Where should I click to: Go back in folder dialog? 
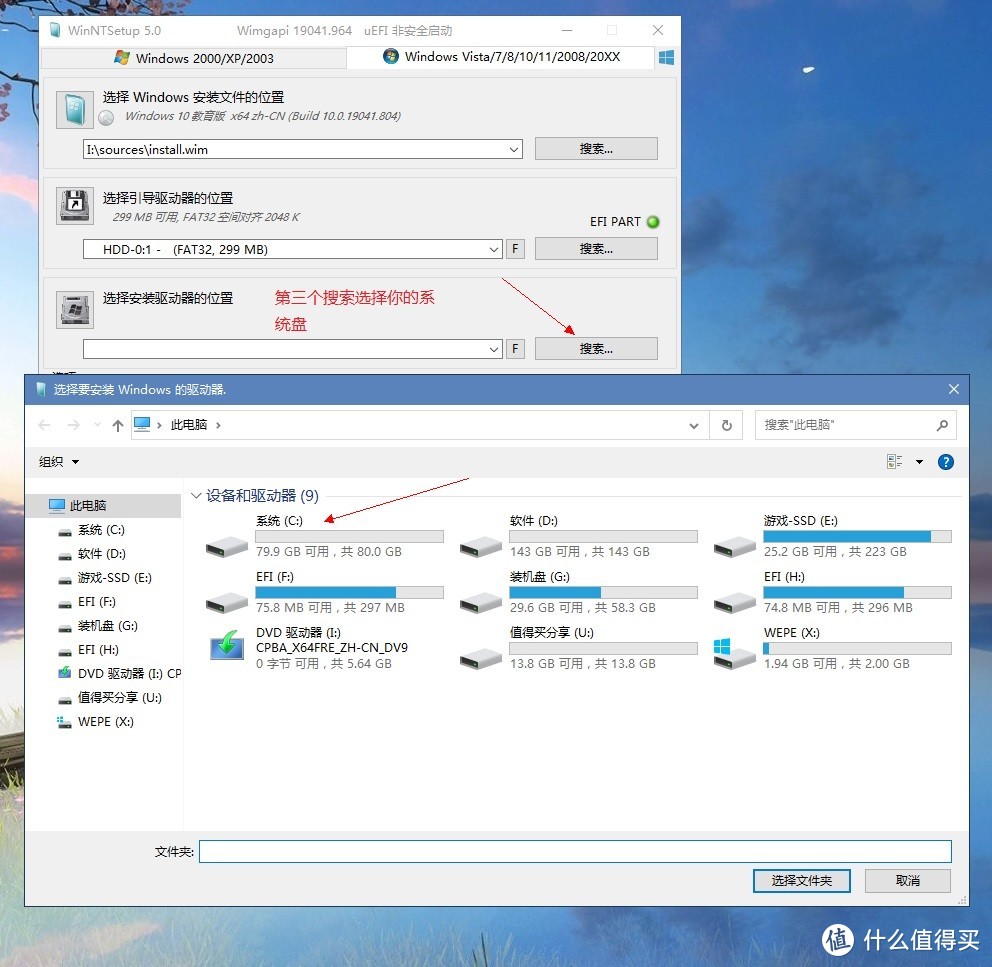(x=44, y=425)
